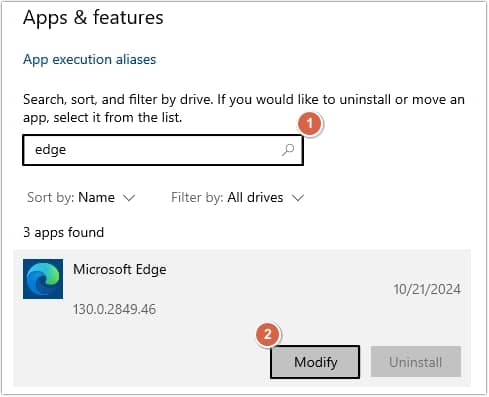Open the Sort by Name dropdown
This screenshot has height=397, width=489.
click(81, 198)
